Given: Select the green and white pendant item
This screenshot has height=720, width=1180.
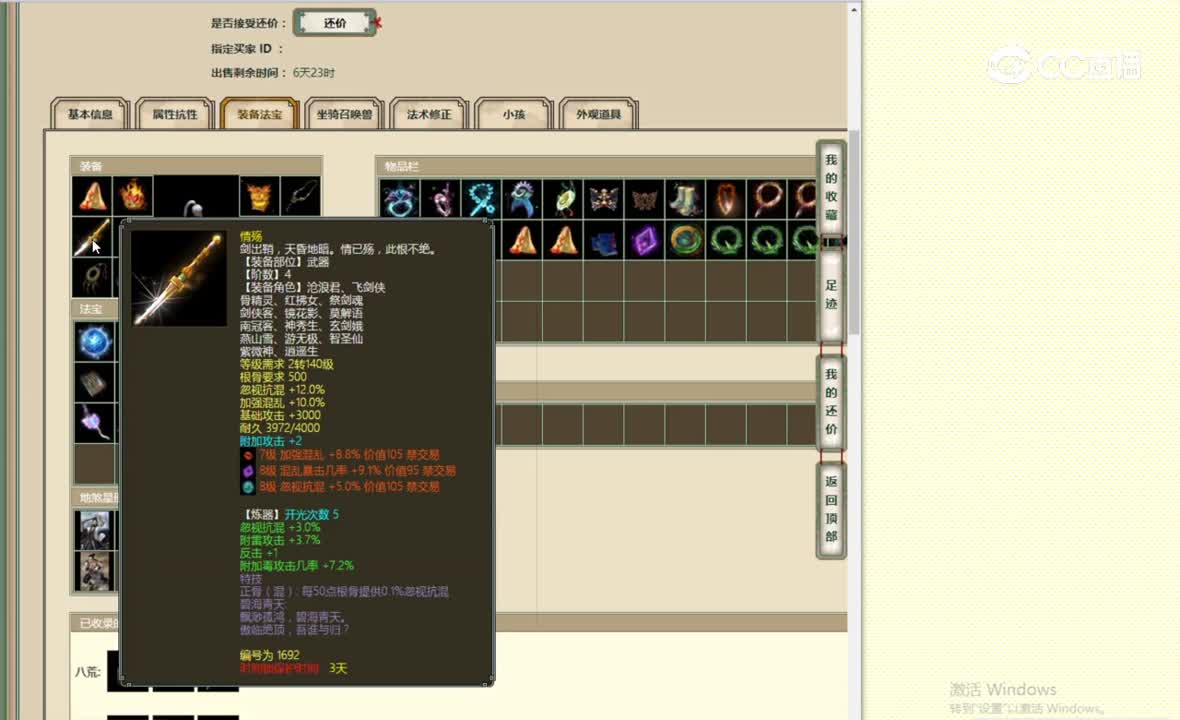Looking at the screenshot, I should [562, 199].
